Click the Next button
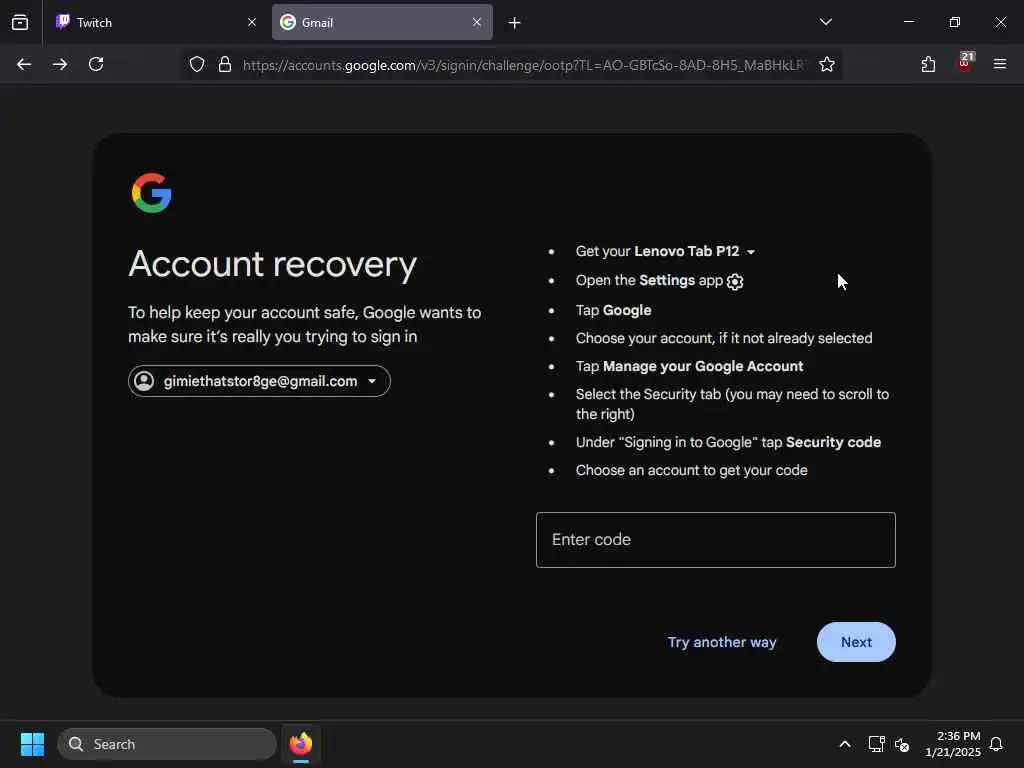The width and height of the screenshot is (1024, 768). [856, 642]
